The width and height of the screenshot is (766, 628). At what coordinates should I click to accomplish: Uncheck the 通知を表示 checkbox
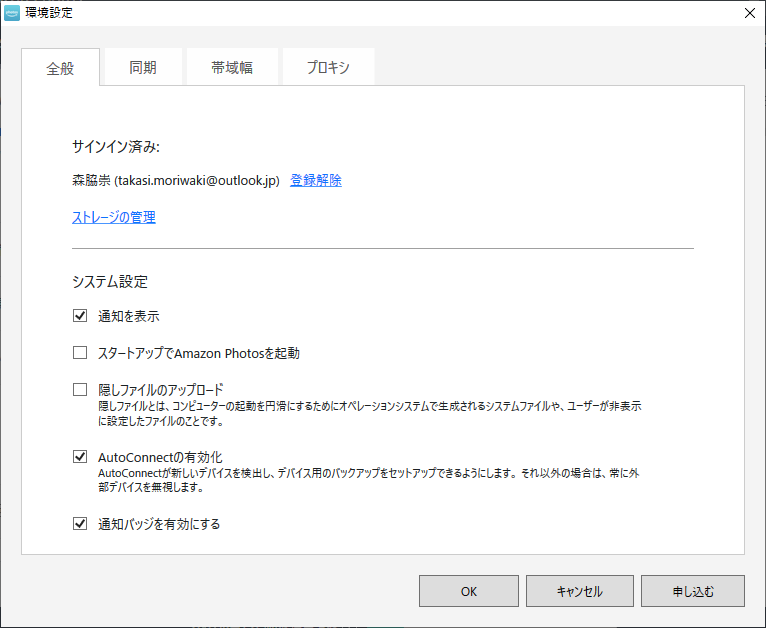tap(80, 315)
